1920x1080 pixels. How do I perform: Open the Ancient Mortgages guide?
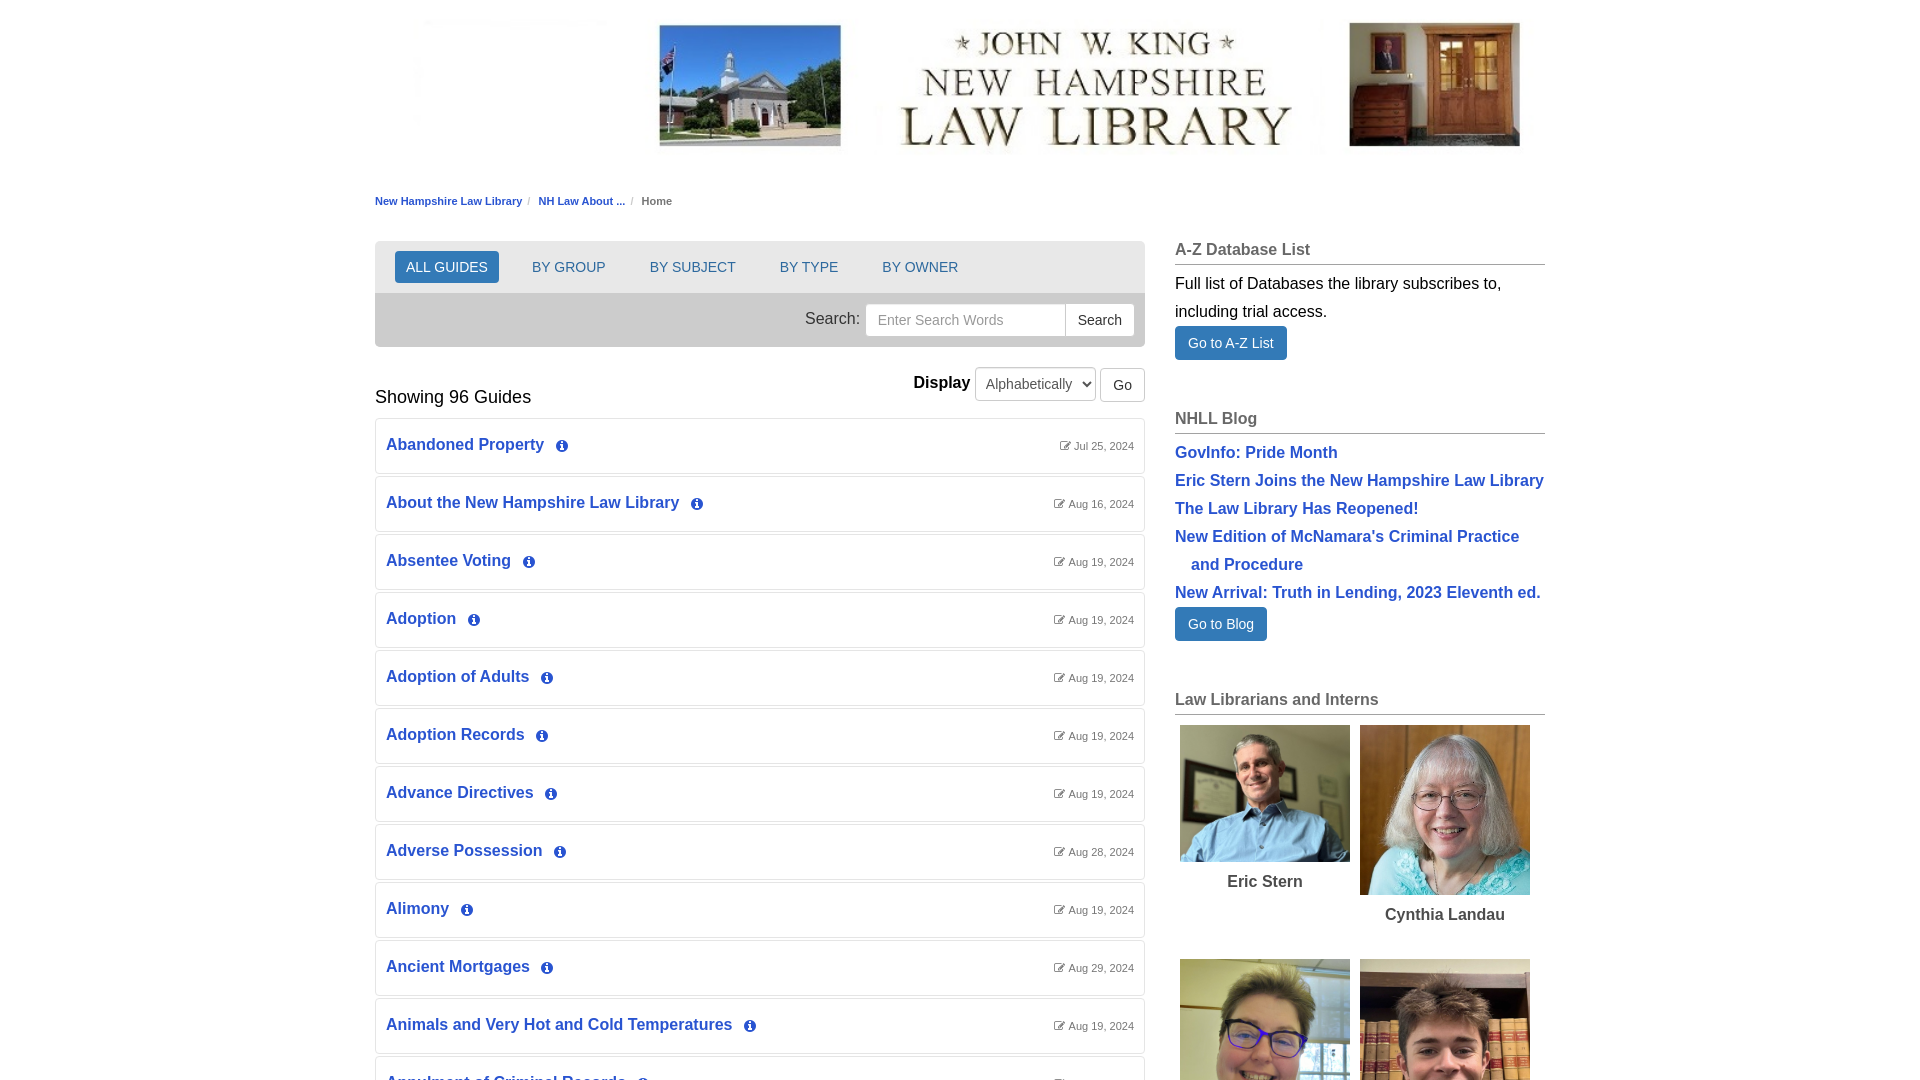458,967
